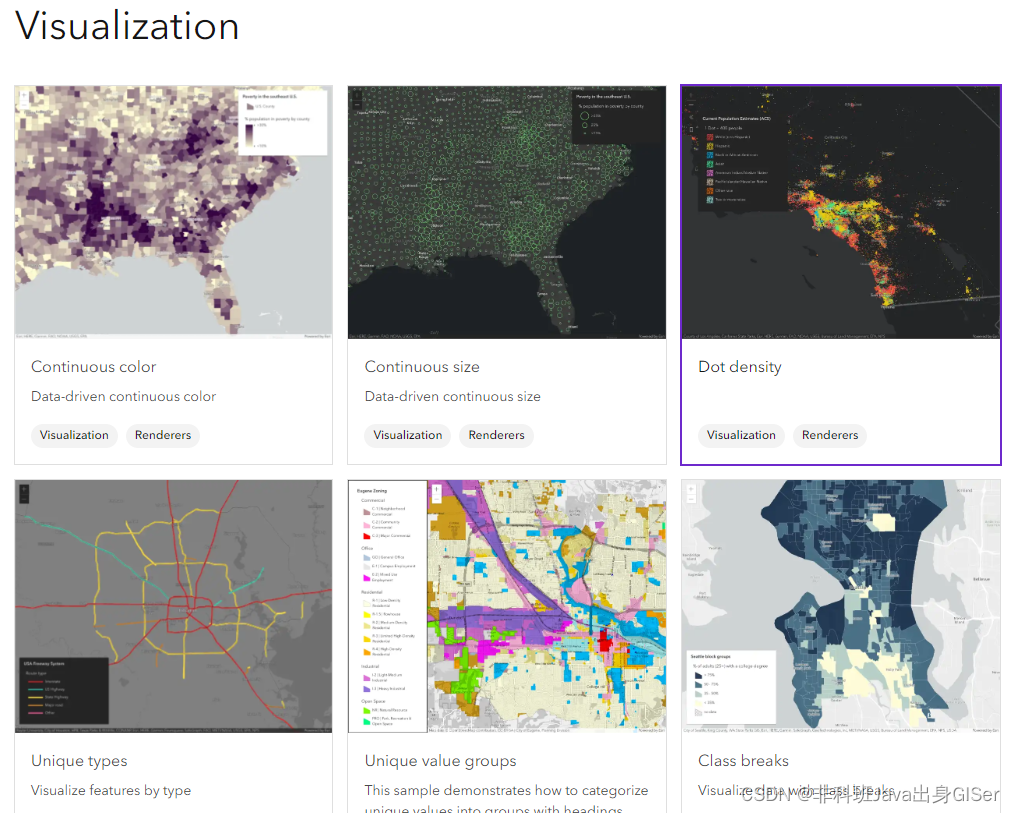This screenshot has height=813, width=1015.
Task: Click 'This sample demonstrates how to categorize' text
Action: click(506, 790)
